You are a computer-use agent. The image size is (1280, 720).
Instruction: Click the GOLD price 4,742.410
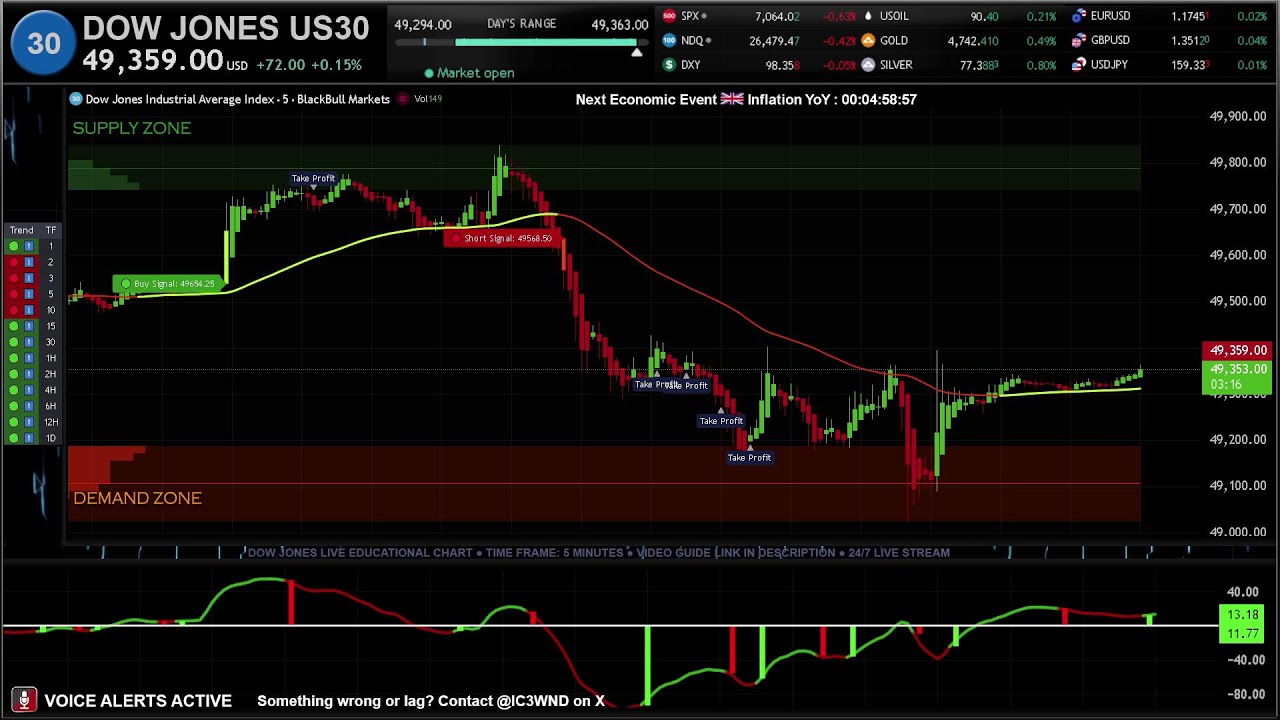pyautogui.click(x=973, y=41)
